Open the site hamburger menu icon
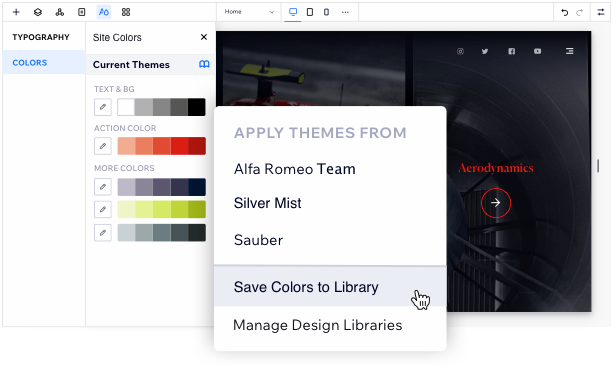 coord(570,51)
